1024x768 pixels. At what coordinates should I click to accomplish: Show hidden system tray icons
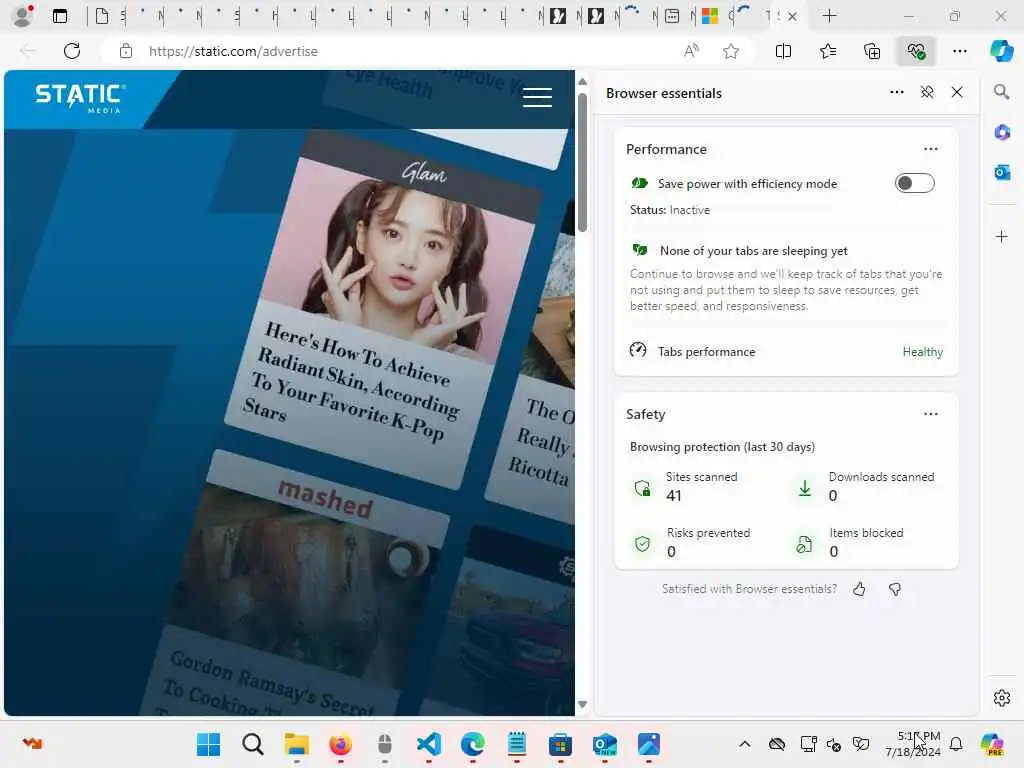point(744,744)
